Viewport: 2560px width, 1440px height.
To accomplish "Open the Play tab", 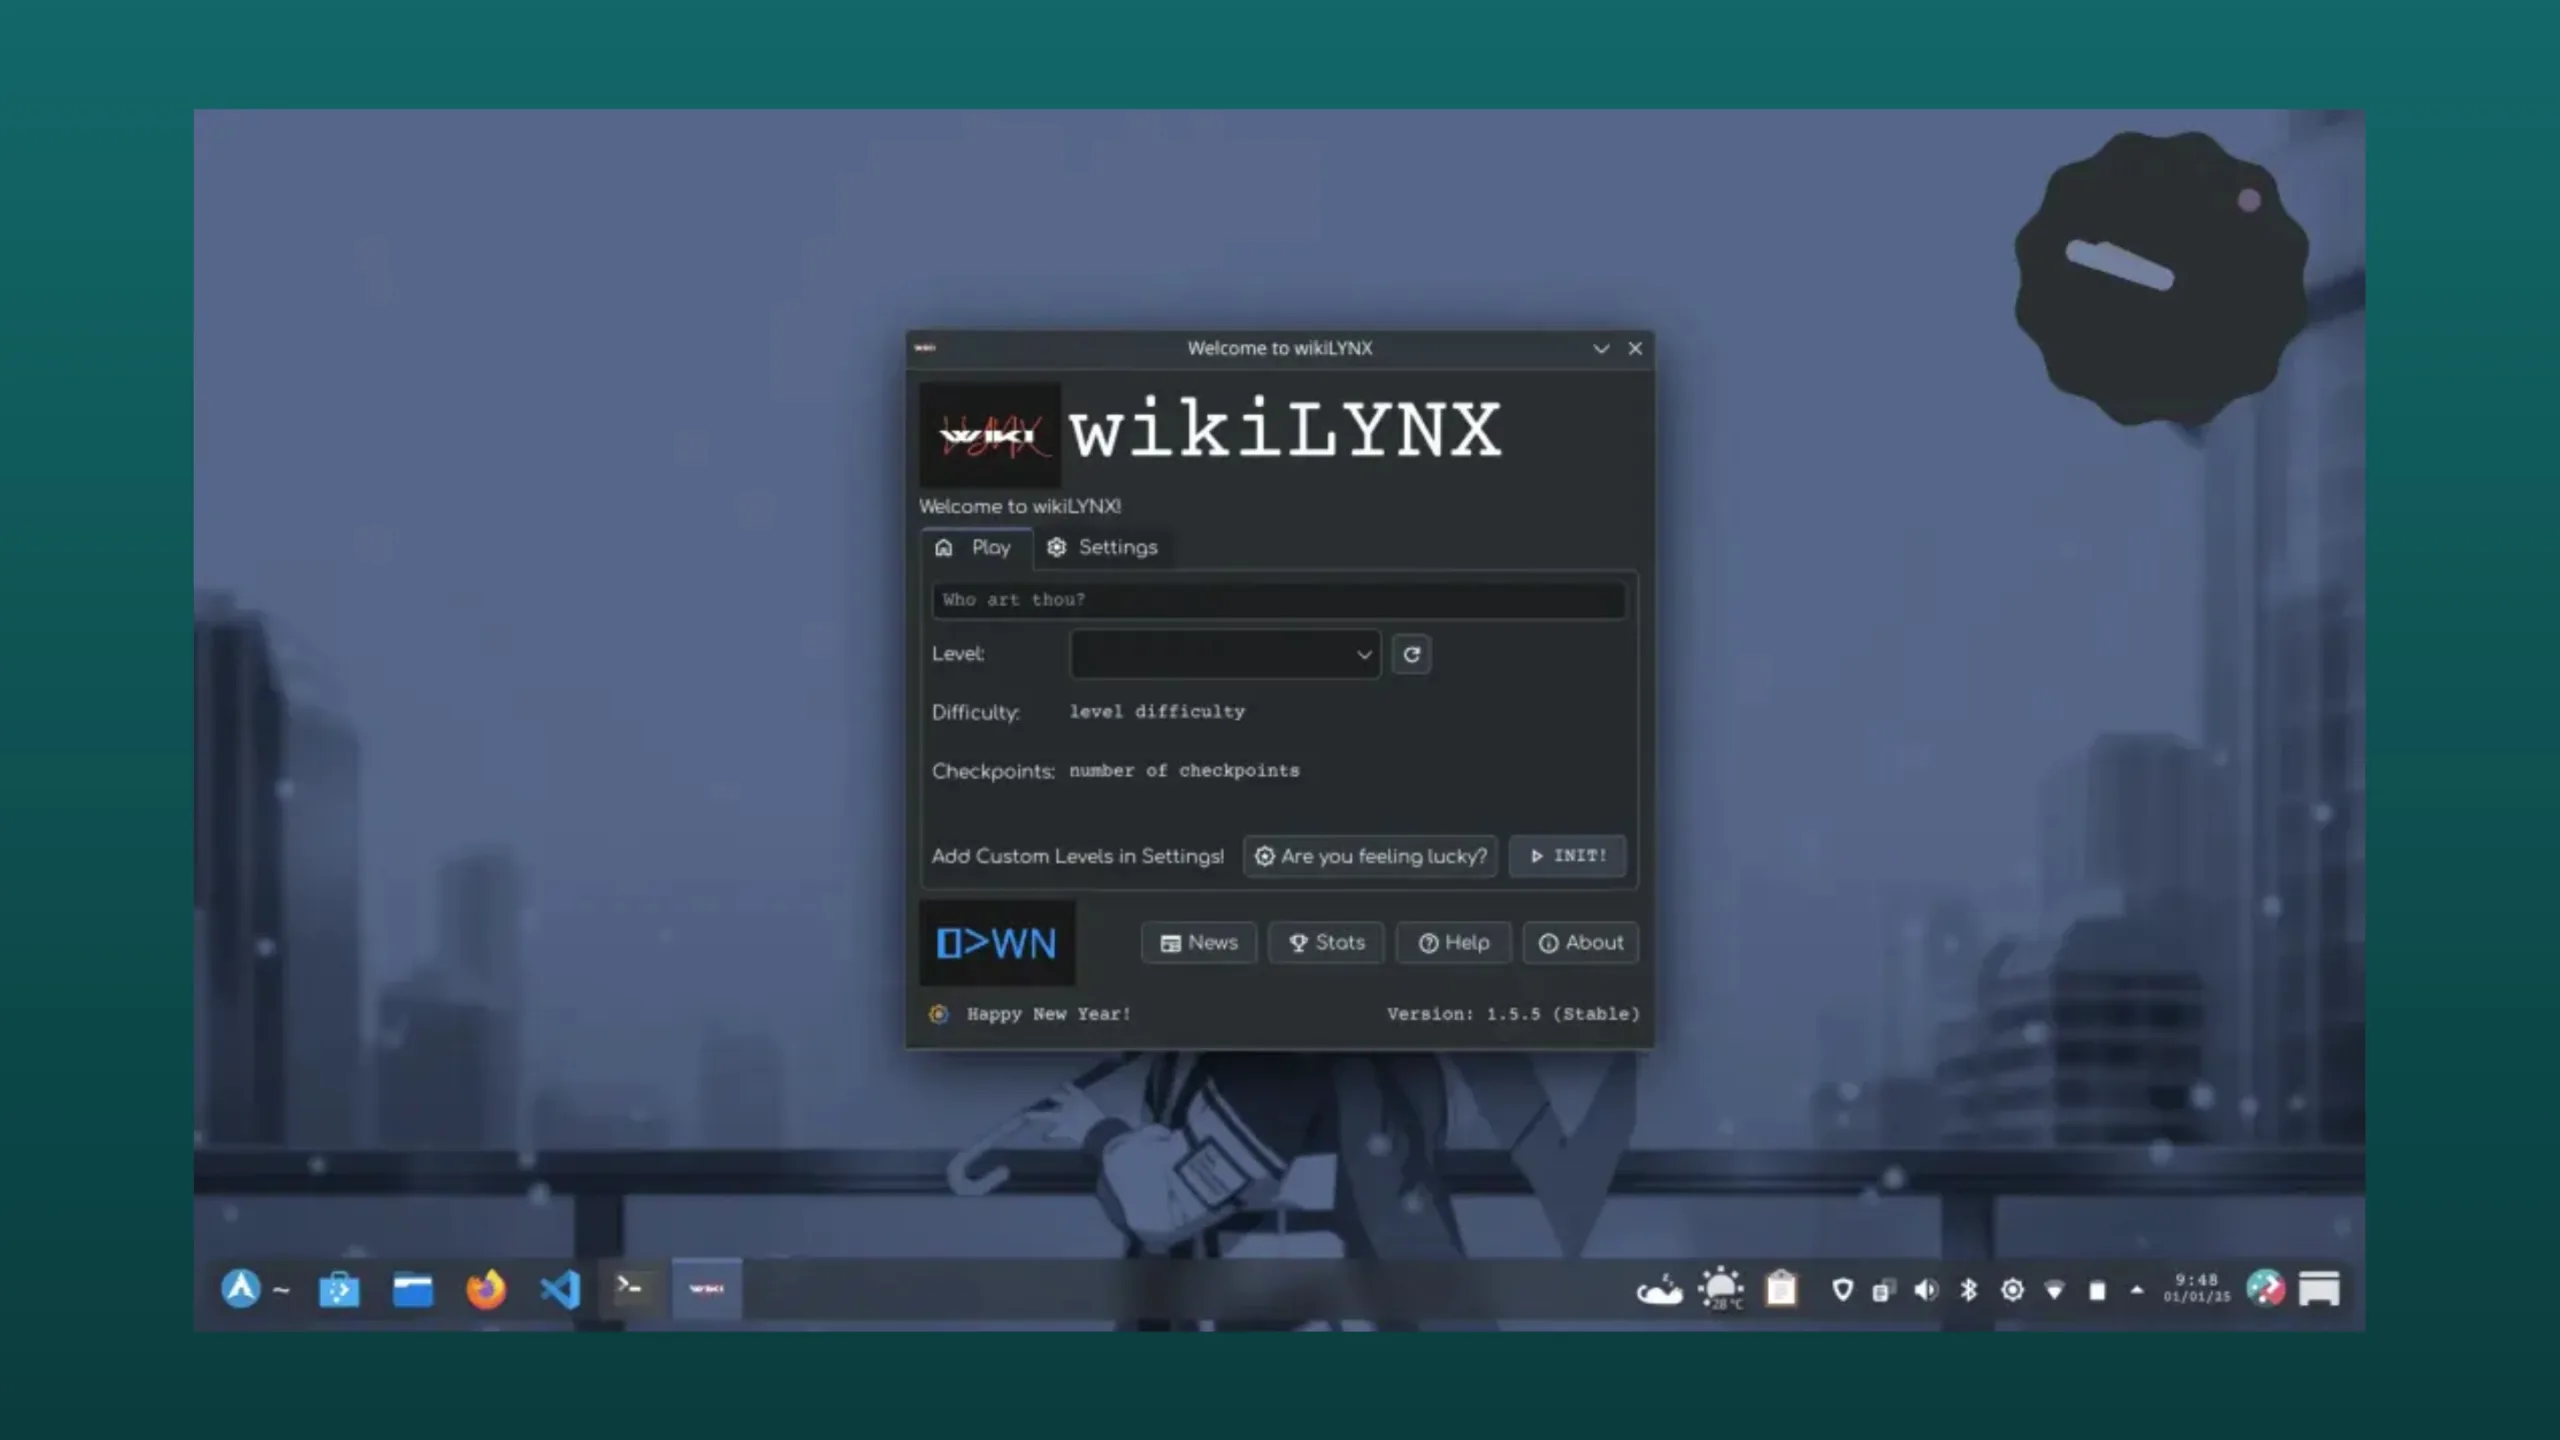I will [975, 548].
